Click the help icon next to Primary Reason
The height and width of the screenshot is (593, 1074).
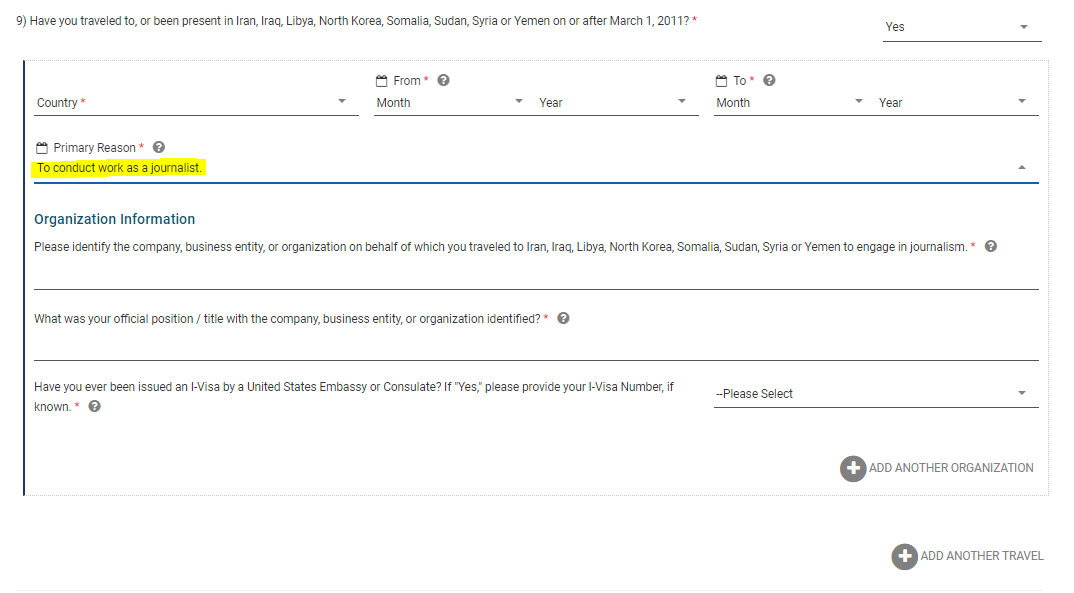click(x=159, y=147)
